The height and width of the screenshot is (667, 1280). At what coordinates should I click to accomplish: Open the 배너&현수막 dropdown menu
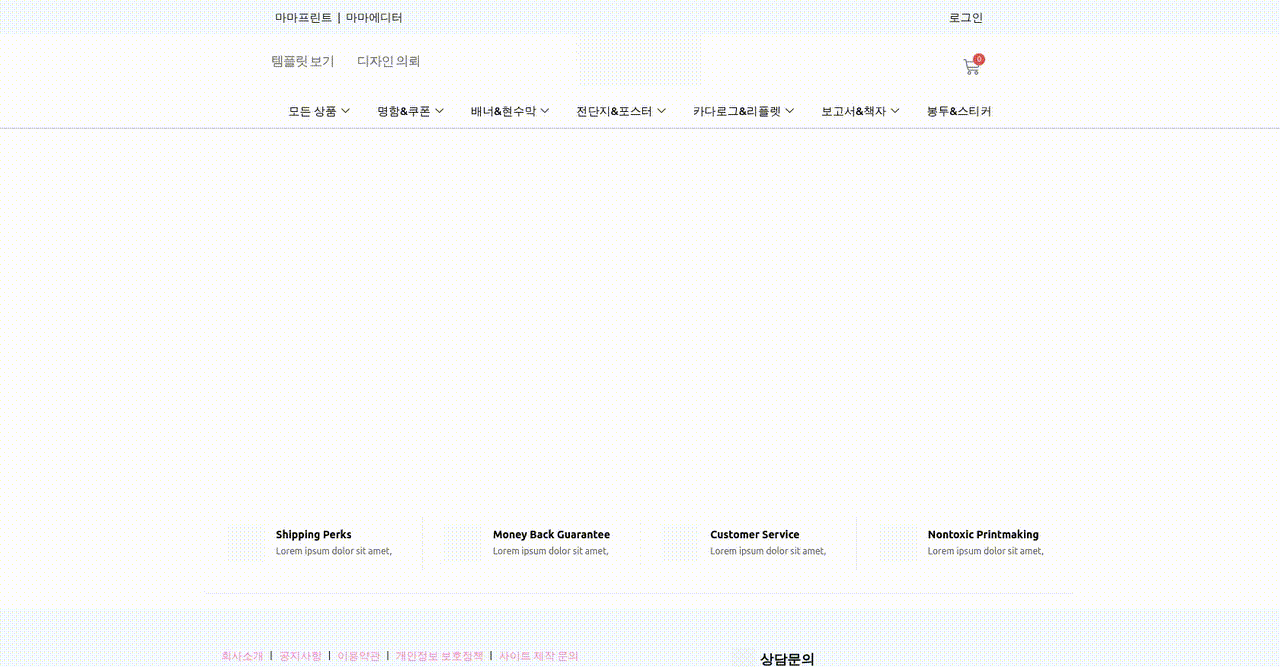[x=510, y=111]
